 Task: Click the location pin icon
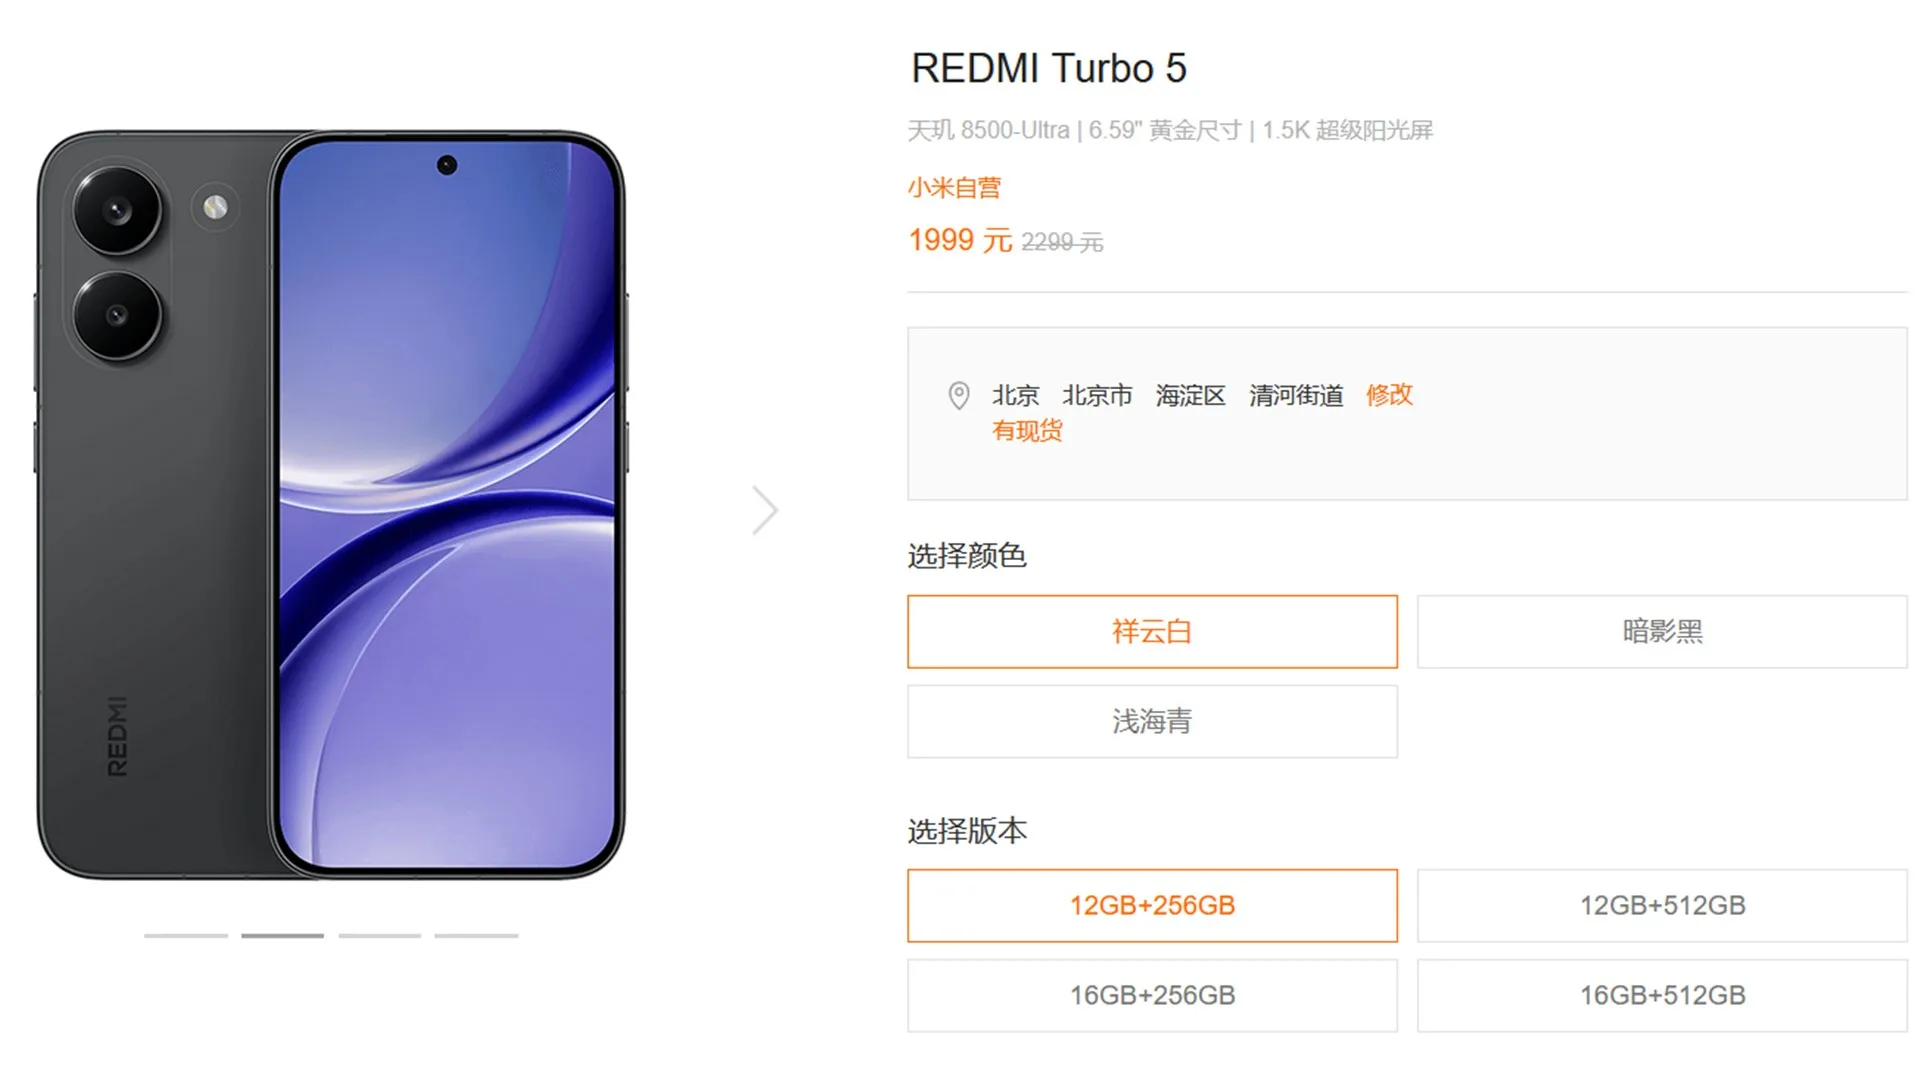pos(958,396)
